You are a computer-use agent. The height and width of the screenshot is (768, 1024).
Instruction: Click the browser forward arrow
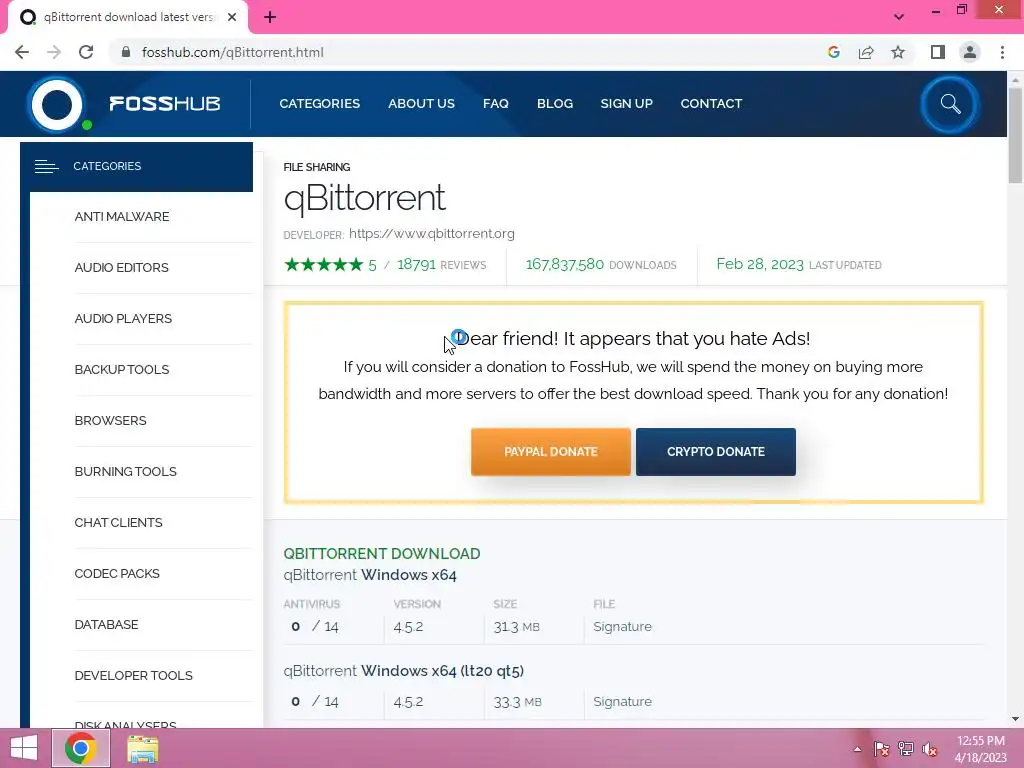(x=54, y=52)
